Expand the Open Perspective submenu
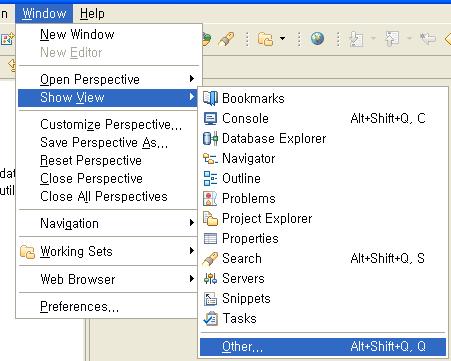The height and width of the screenshot is (361, 451). pos(107,79)
